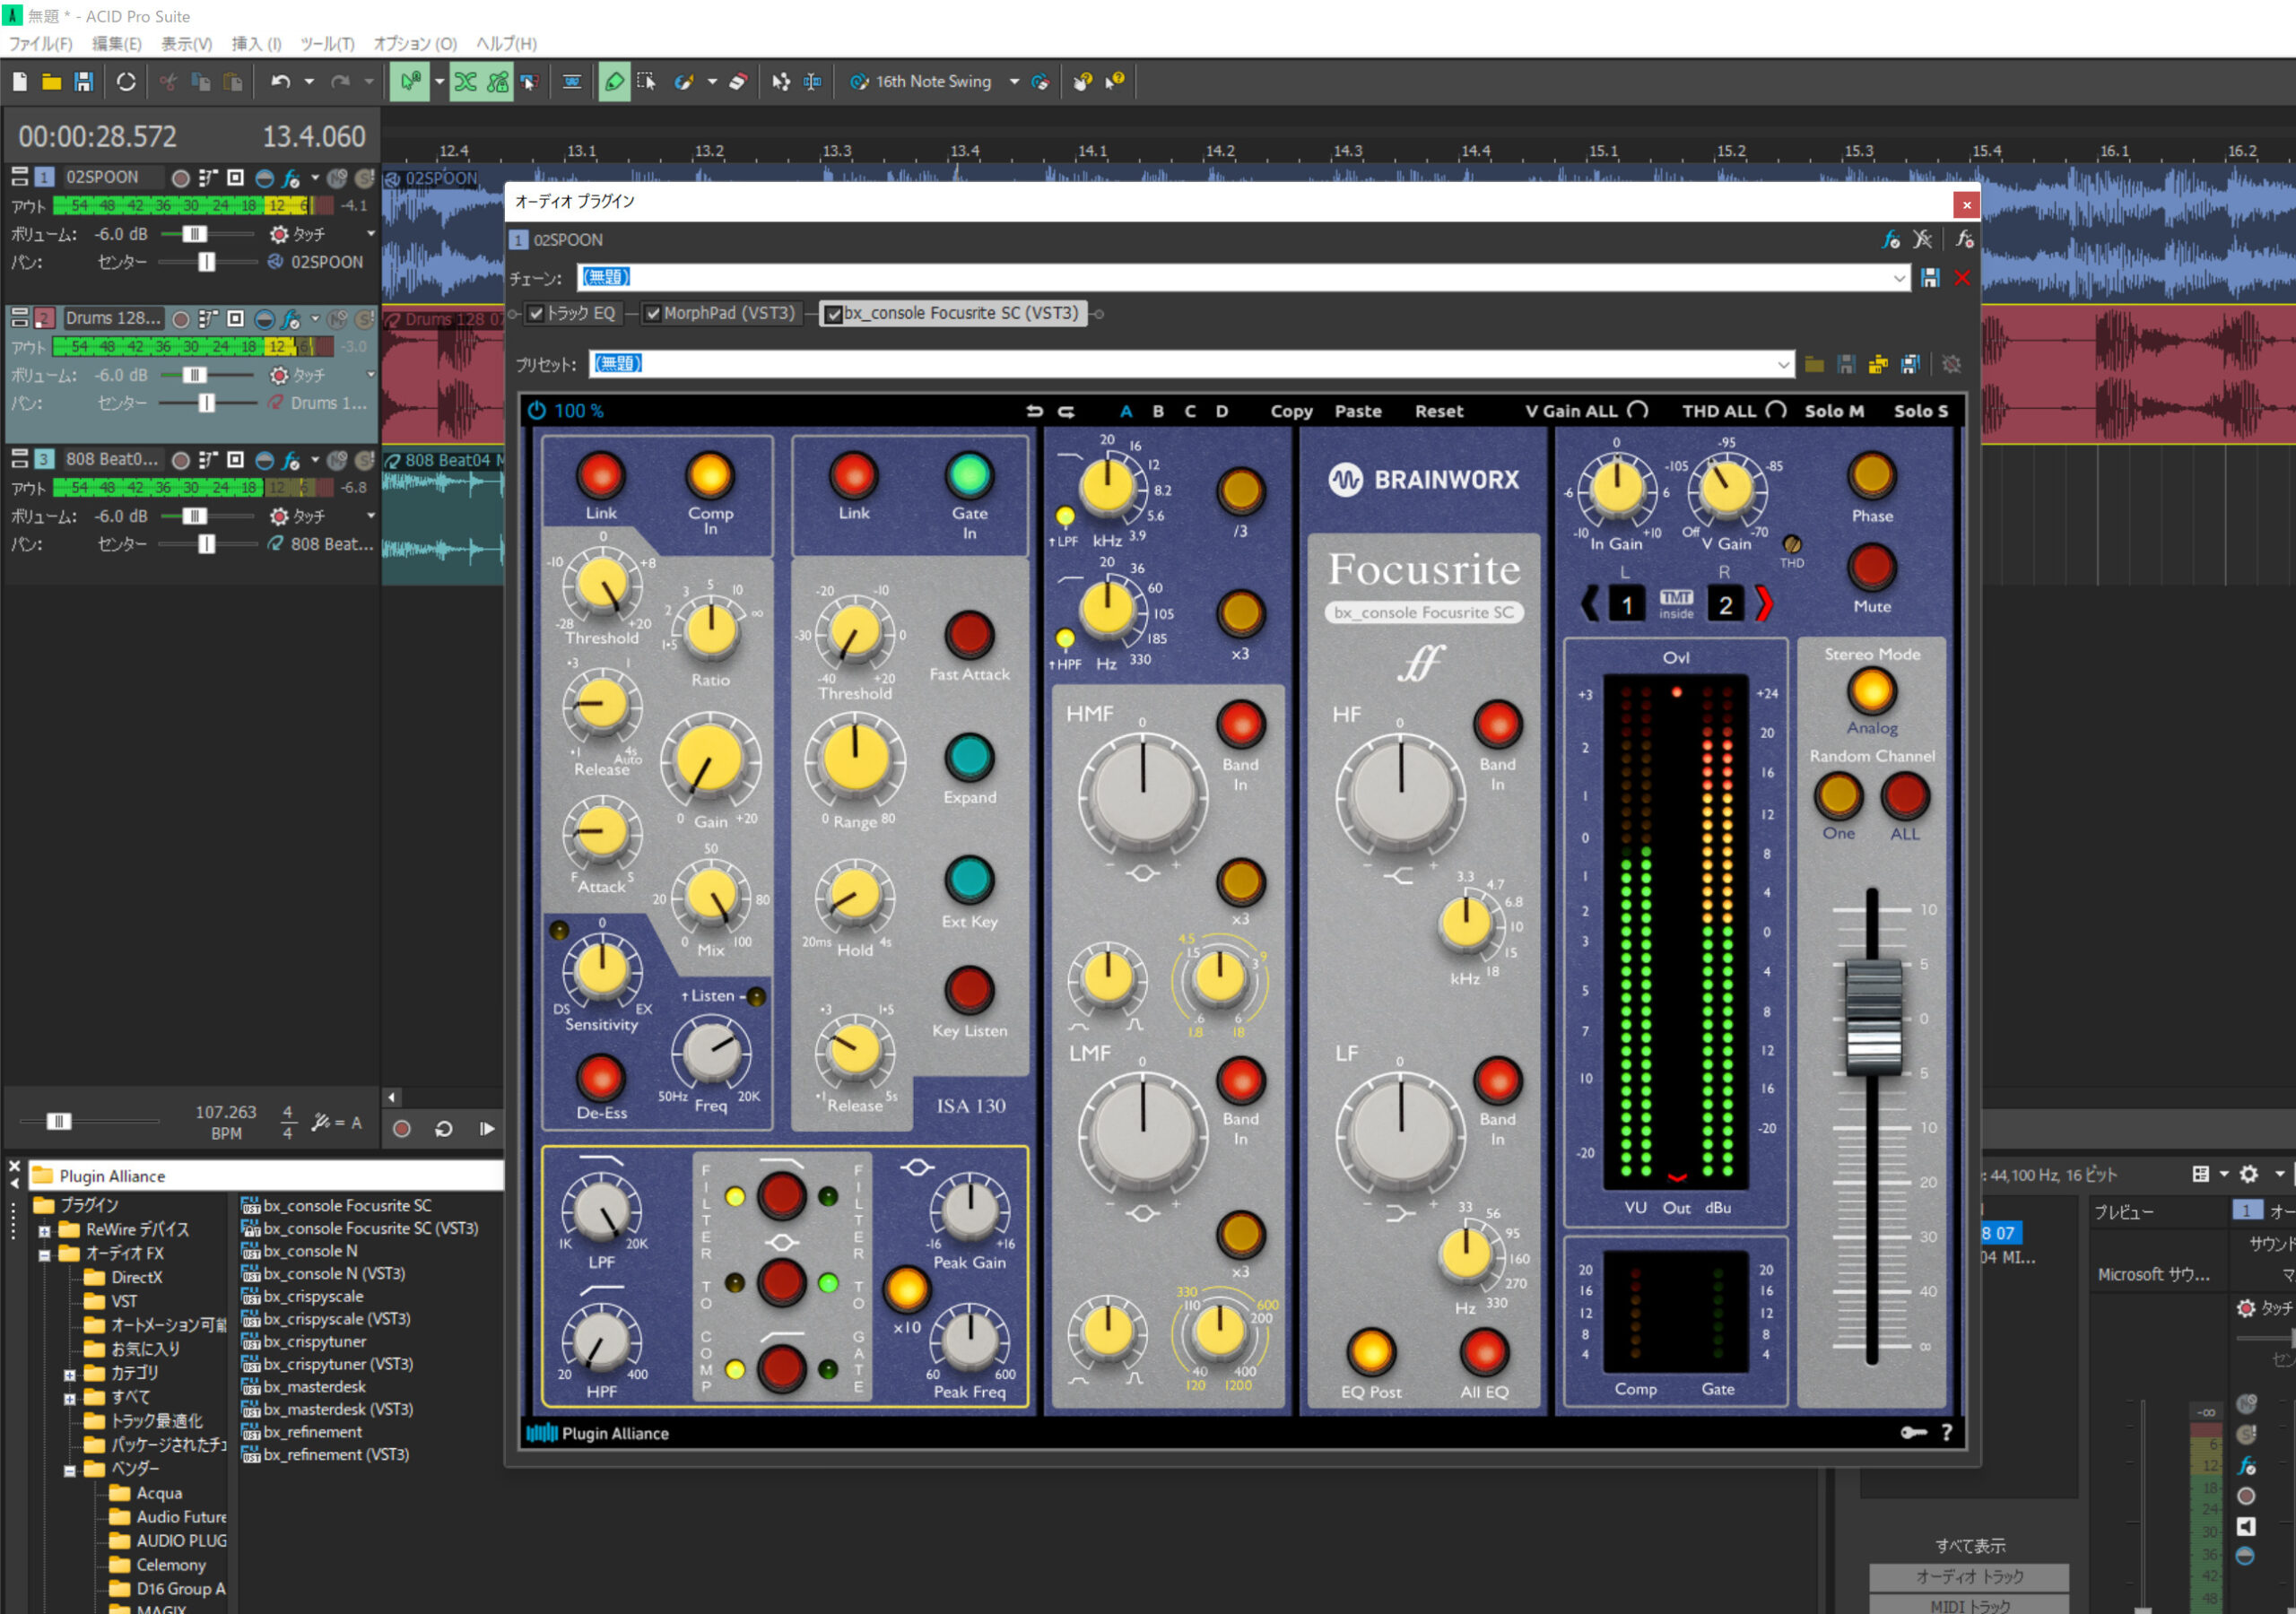Click the red Delete chain icon
This screenshot has width=2296, height=1614.
pyautogui.click(x=1962, y=278)
